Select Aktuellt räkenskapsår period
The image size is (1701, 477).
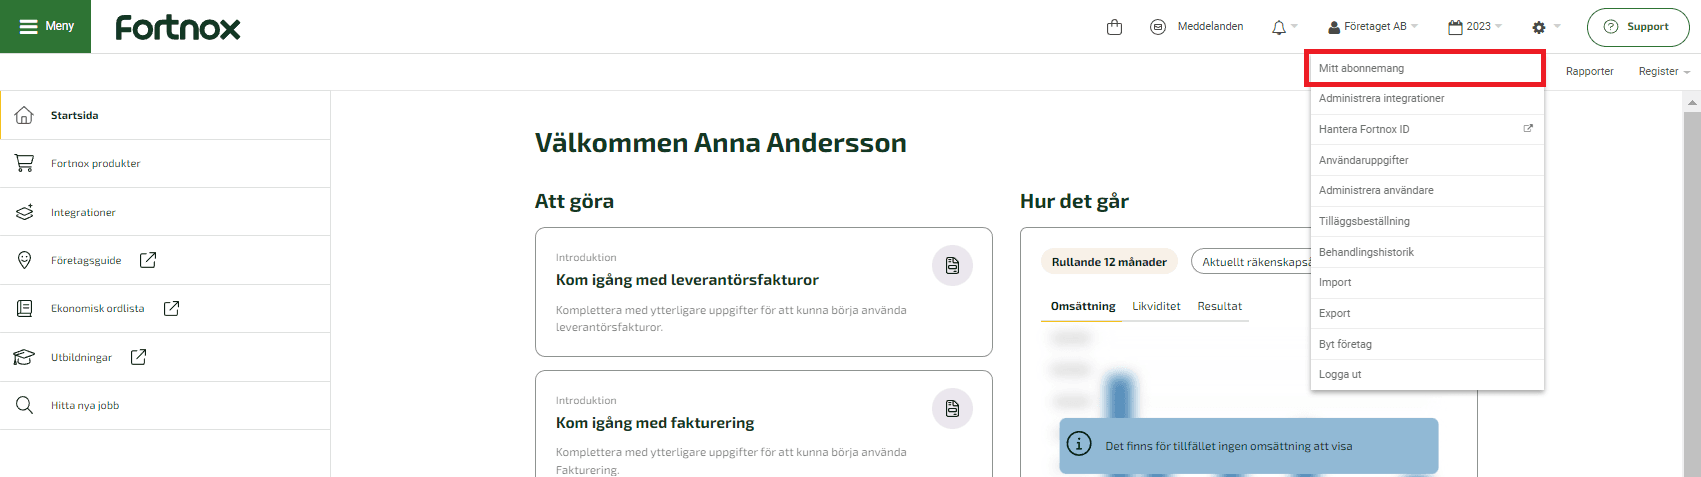(1252, 262)
